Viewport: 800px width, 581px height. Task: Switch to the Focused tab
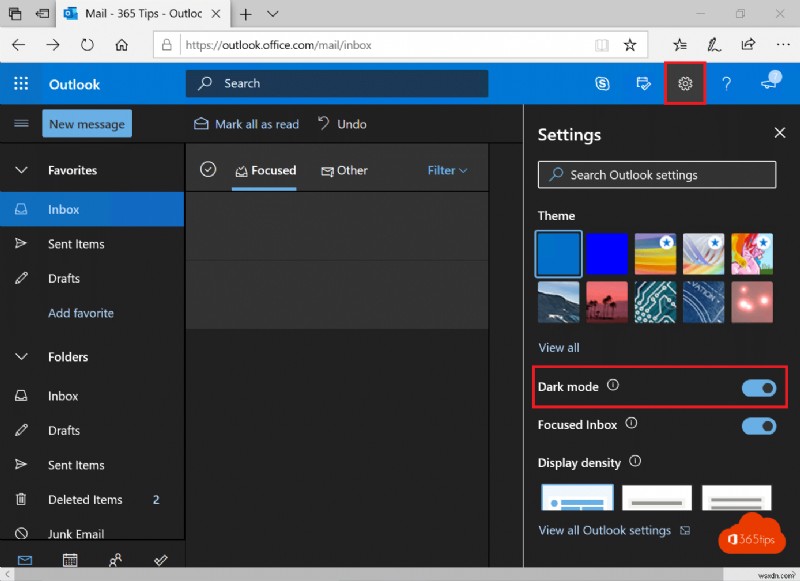[x=265, y=170]
